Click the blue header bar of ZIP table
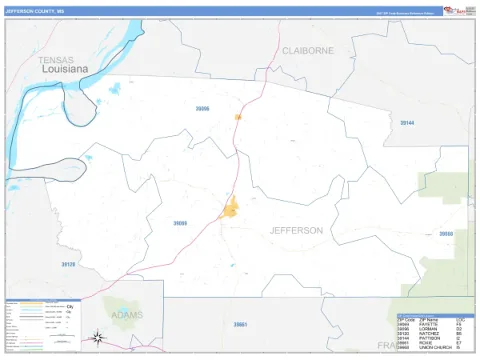480x360 pixels. pyautogui.click(x=435, y=316)
